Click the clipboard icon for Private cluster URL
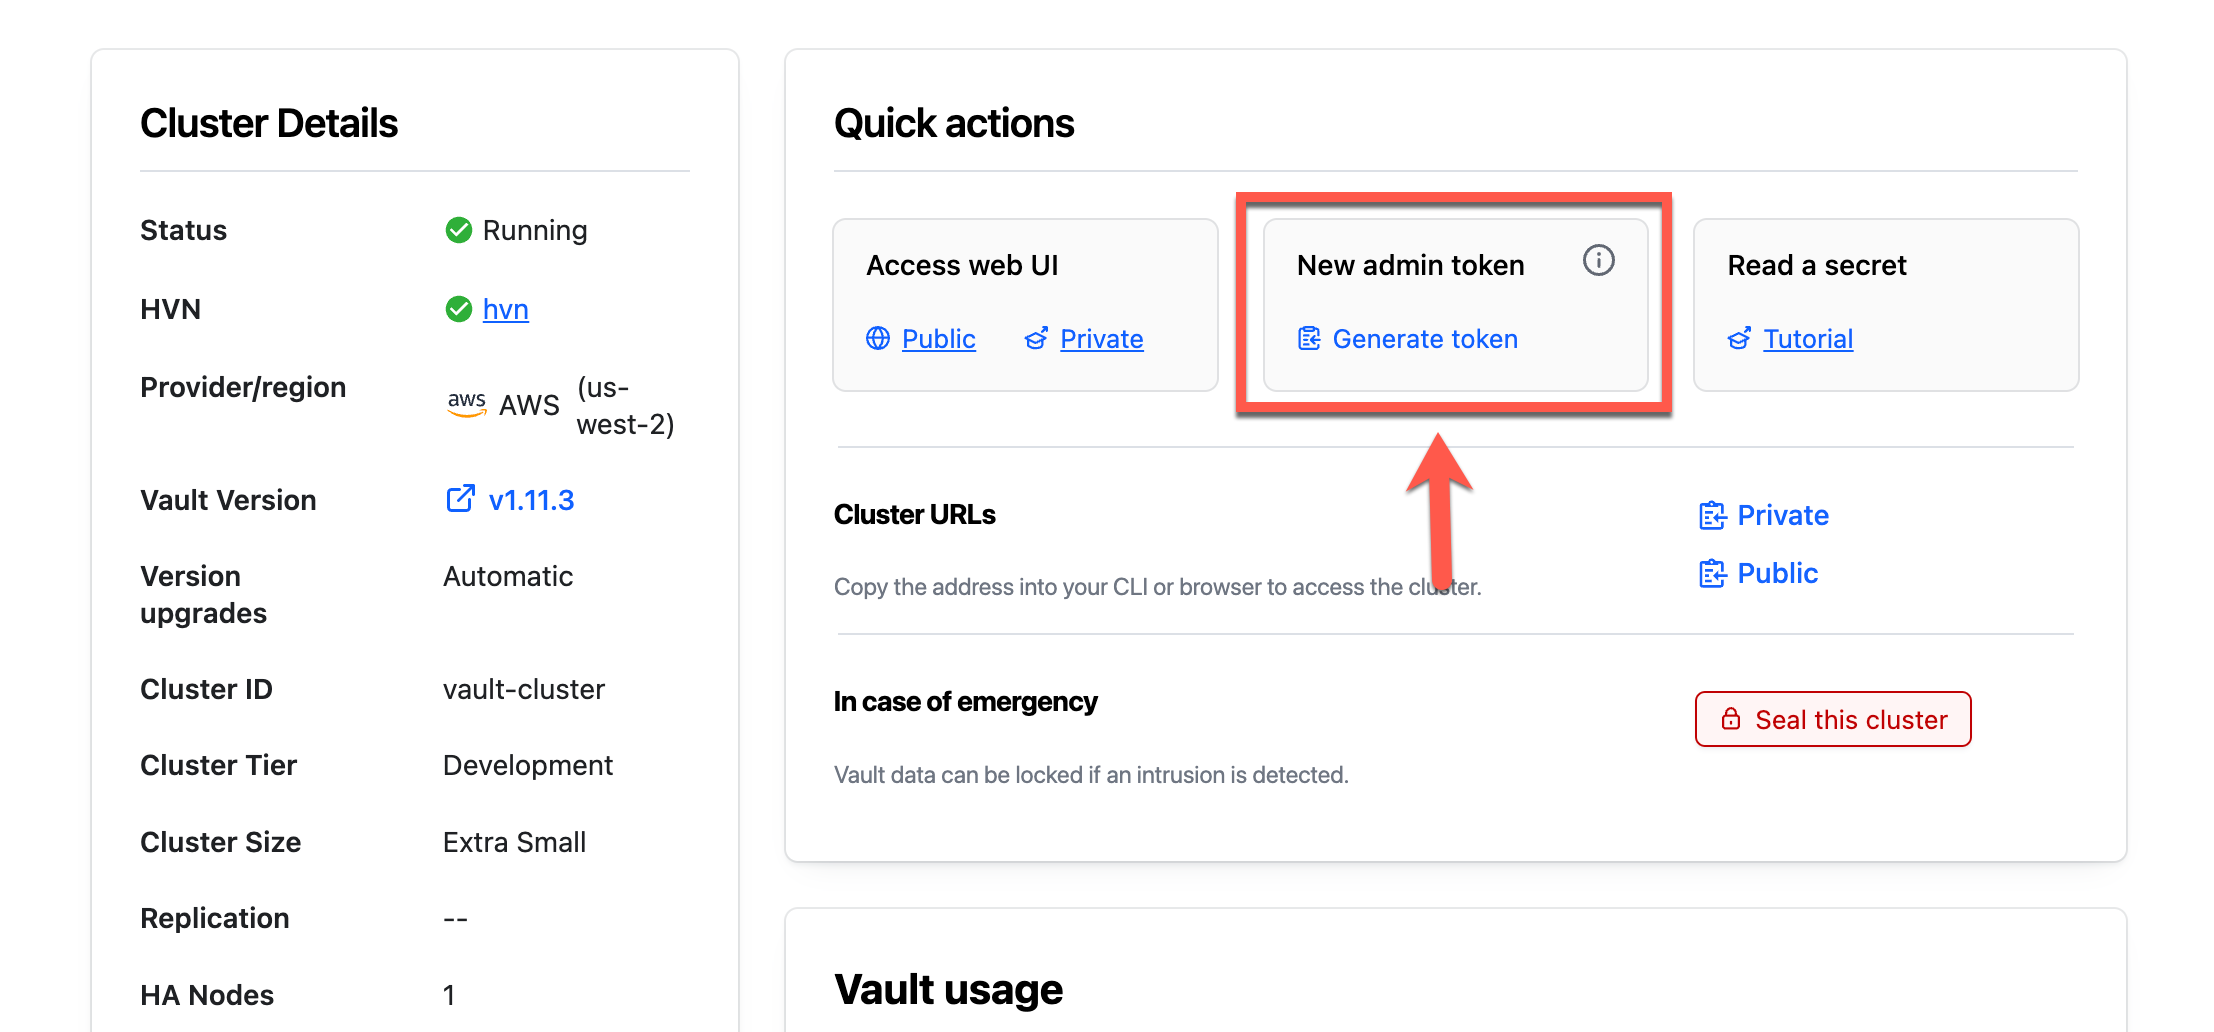2214x1032 pixels. [1713, 515]
